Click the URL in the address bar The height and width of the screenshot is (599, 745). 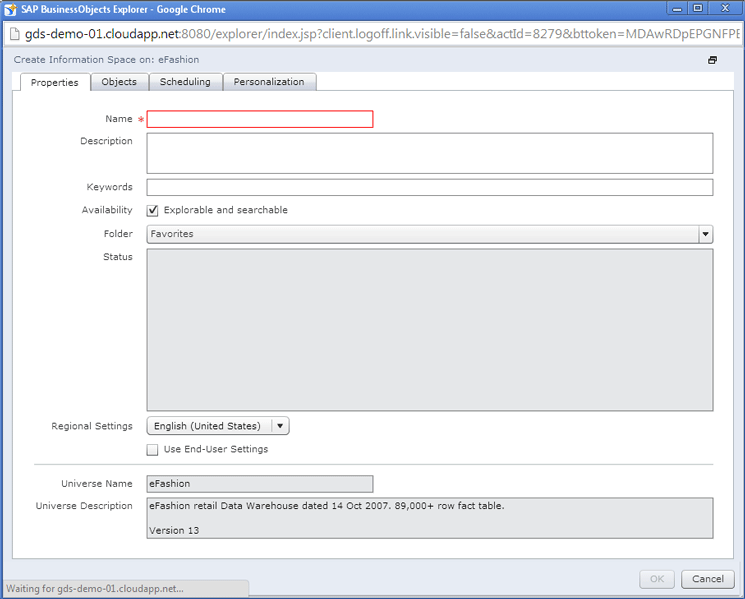tap(380, 33)
